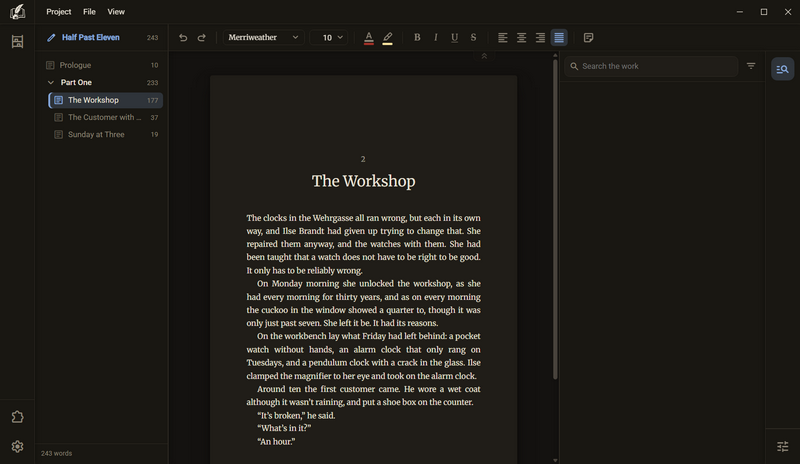Open The Customer with... scene
The height and width of the screenshot is (464, 800).
pyautogui.click(x=106, y=117)
